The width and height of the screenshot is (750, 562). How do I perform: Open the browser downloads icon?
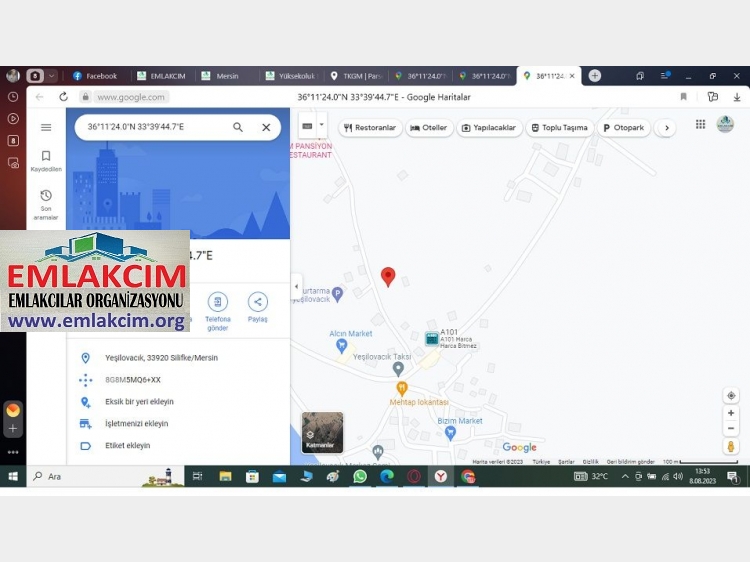click(x=737, y=97)
